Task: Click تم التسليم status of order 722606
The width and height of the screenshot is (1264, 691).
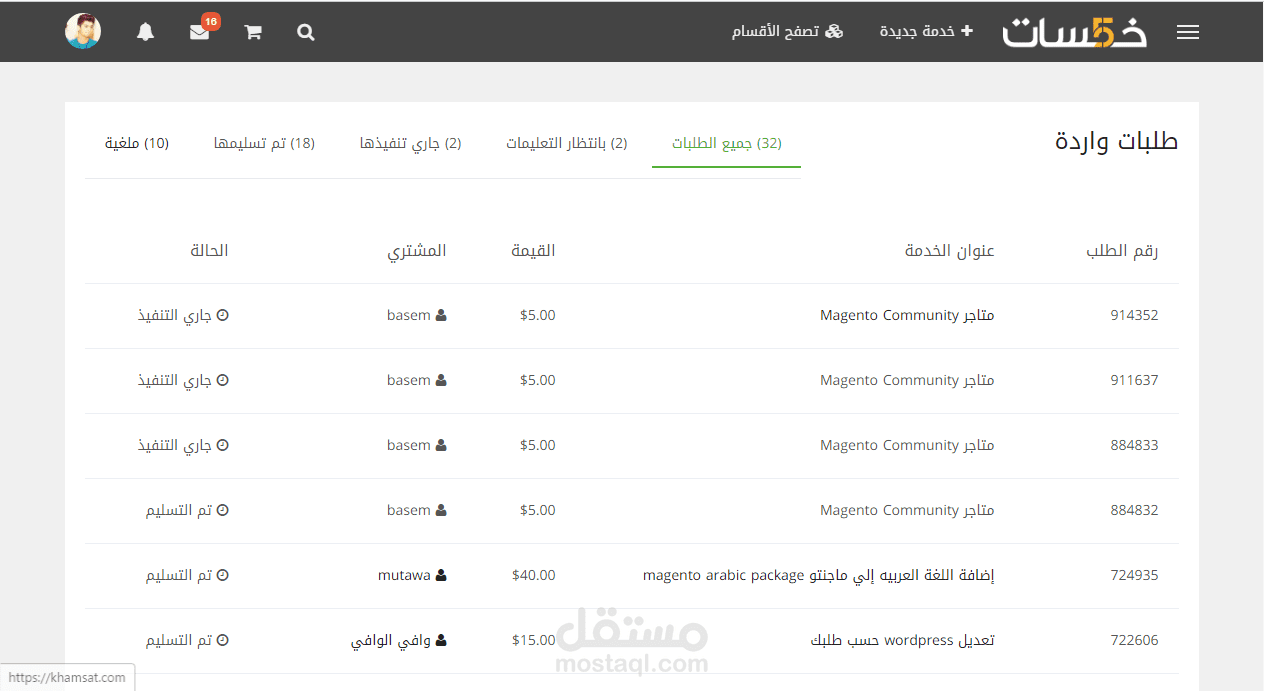Action: [187, 640]
